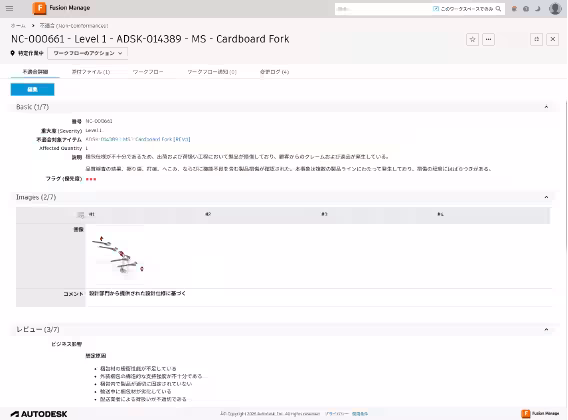This screenshot has height=420, width=568.
Task: Open the workflow actions dropdown
Action: click(87, 53)
